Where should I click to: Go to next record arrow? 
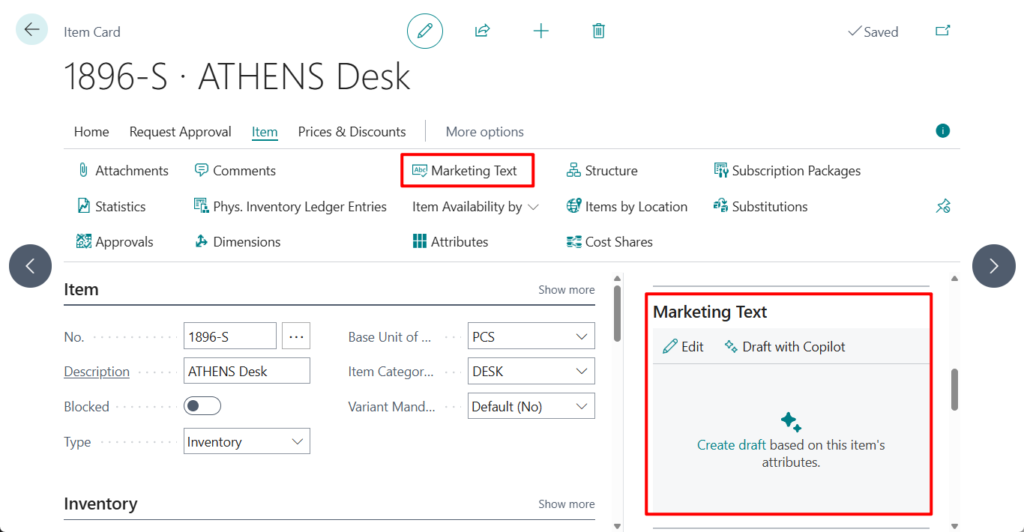(x=993, y=266)
